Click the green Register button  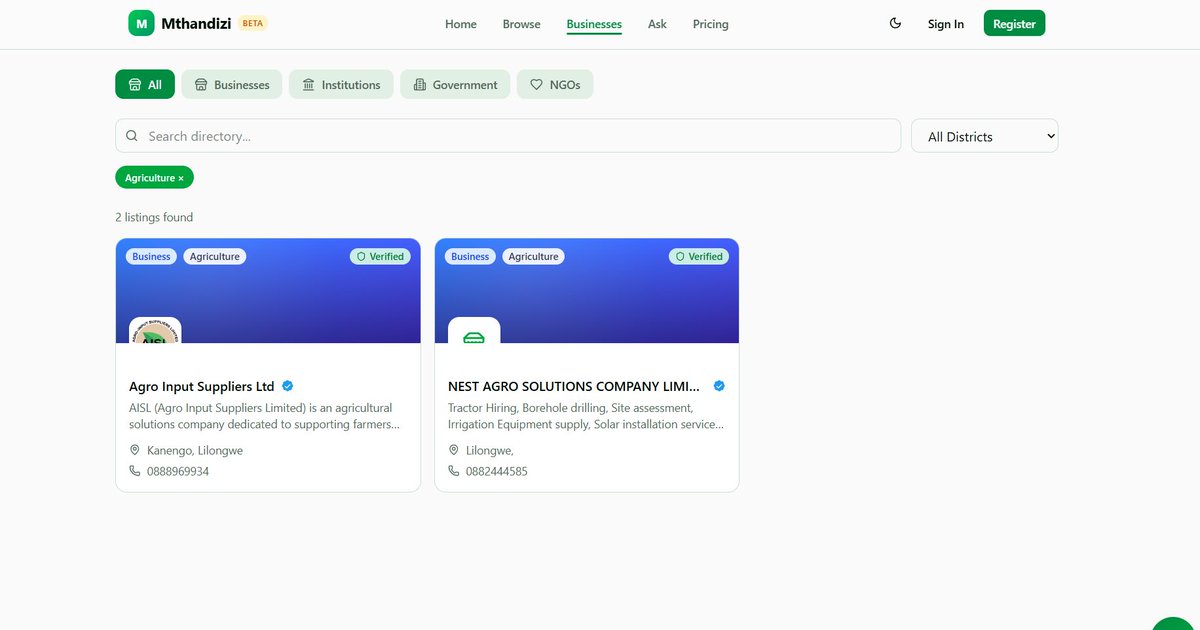(x=1014, y=23)
